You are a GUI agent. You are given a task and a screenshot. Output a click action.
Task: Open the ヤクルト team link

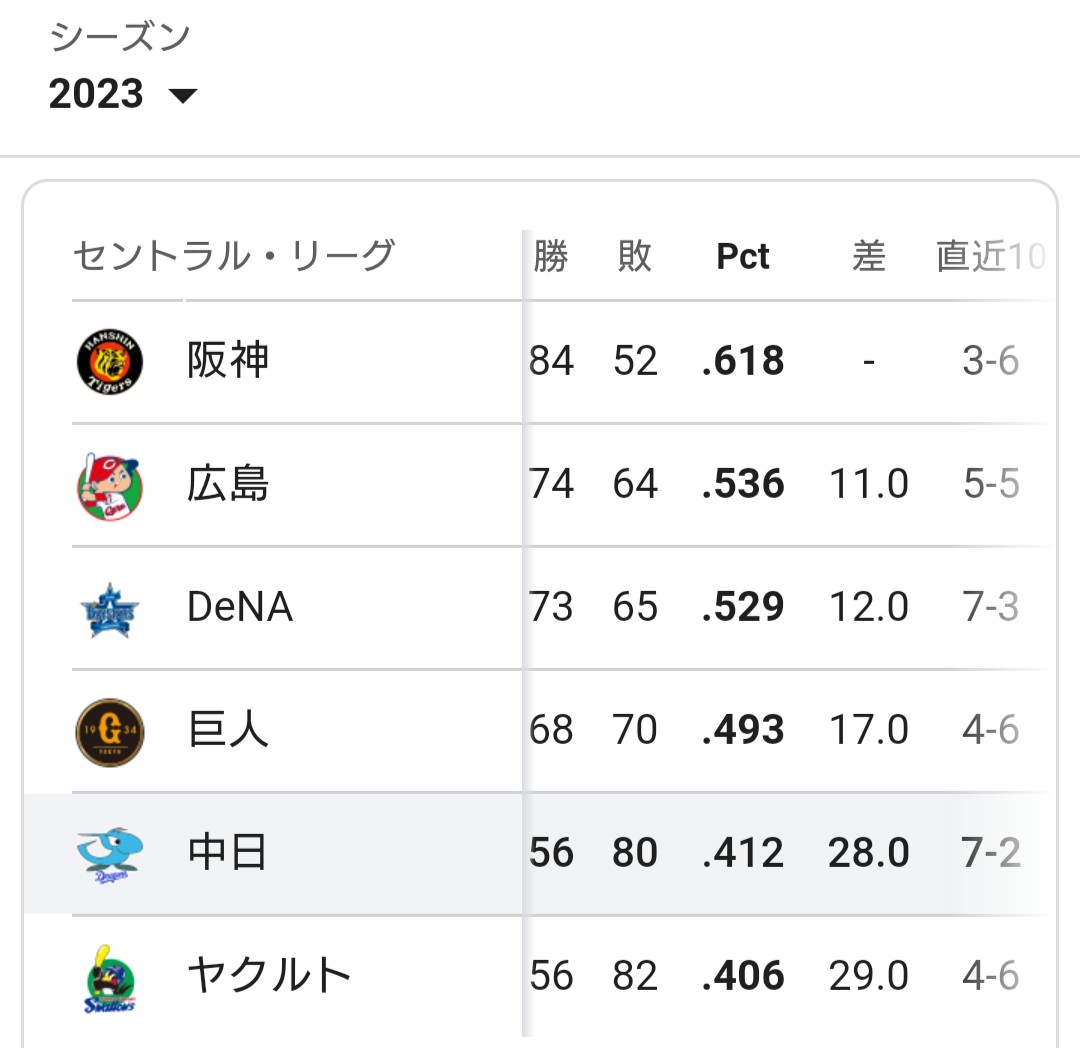269,976
